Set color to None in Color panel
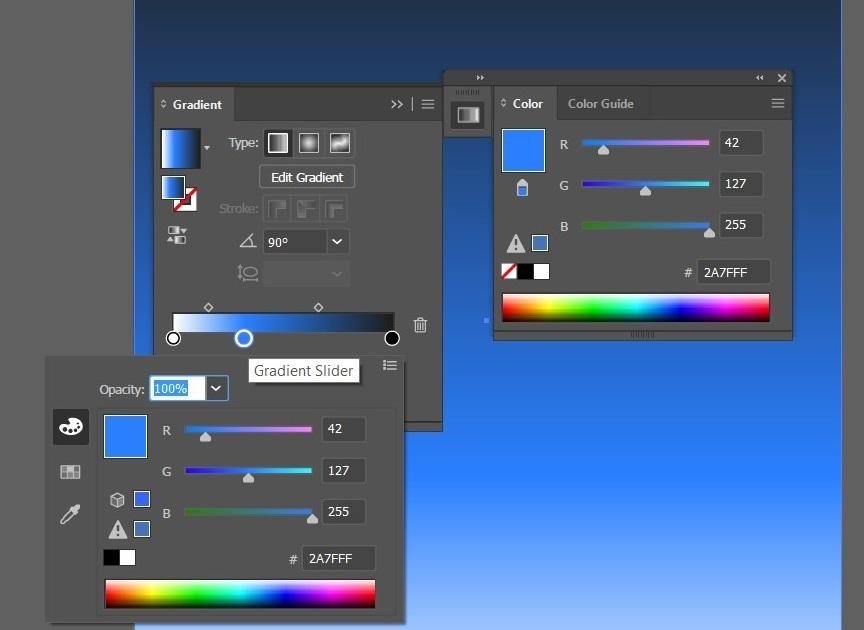Image resolution: width=864 pixels, height=630 pixels. pyautogui.click(x=509, y=271)
